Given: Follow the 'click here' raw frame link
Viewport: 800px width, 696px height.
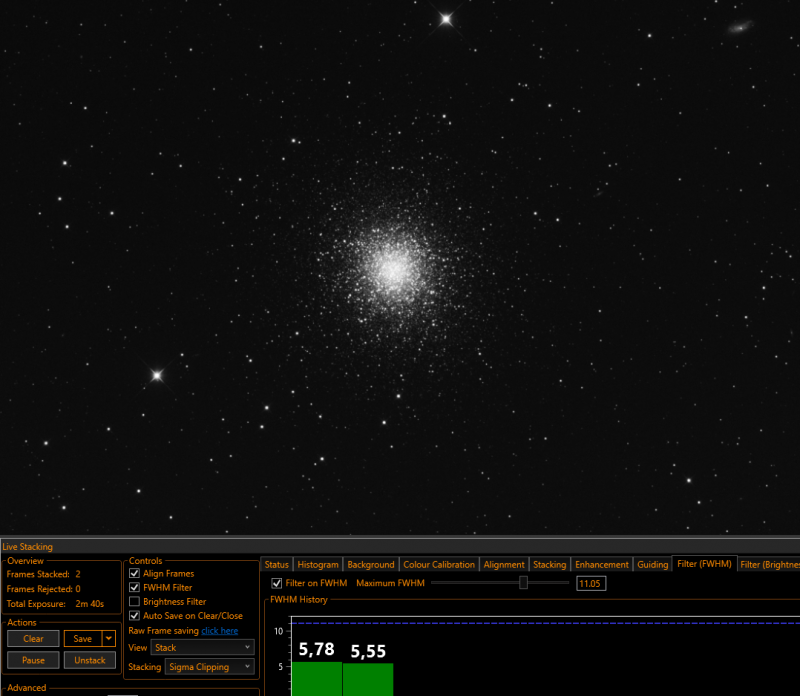Looking at the screenshot, I should click(x=219, y=631).
